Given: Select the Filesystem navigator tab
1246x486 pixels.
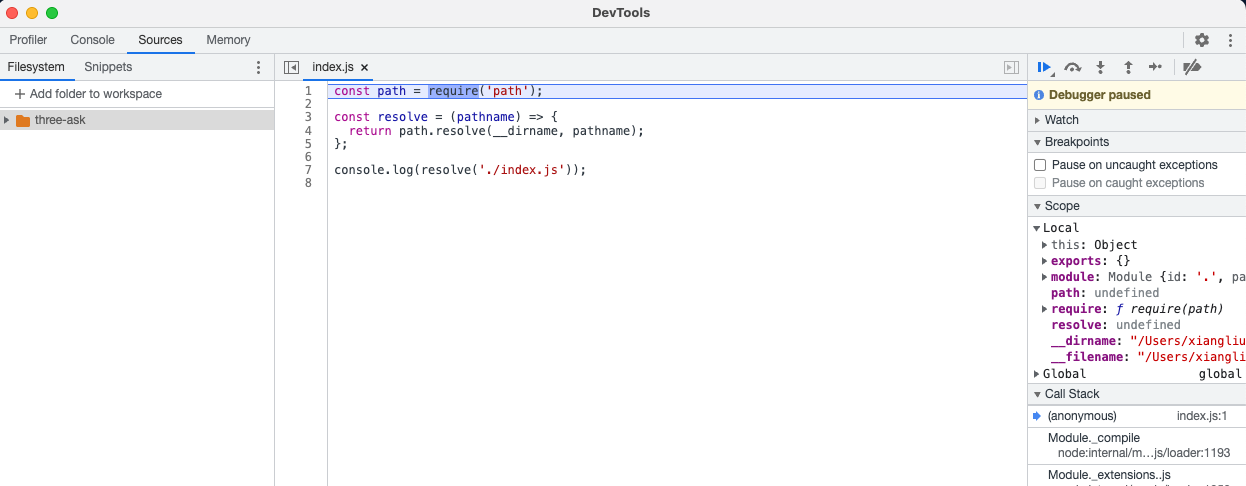Looking at the screenshot, I should click(36, 67).
